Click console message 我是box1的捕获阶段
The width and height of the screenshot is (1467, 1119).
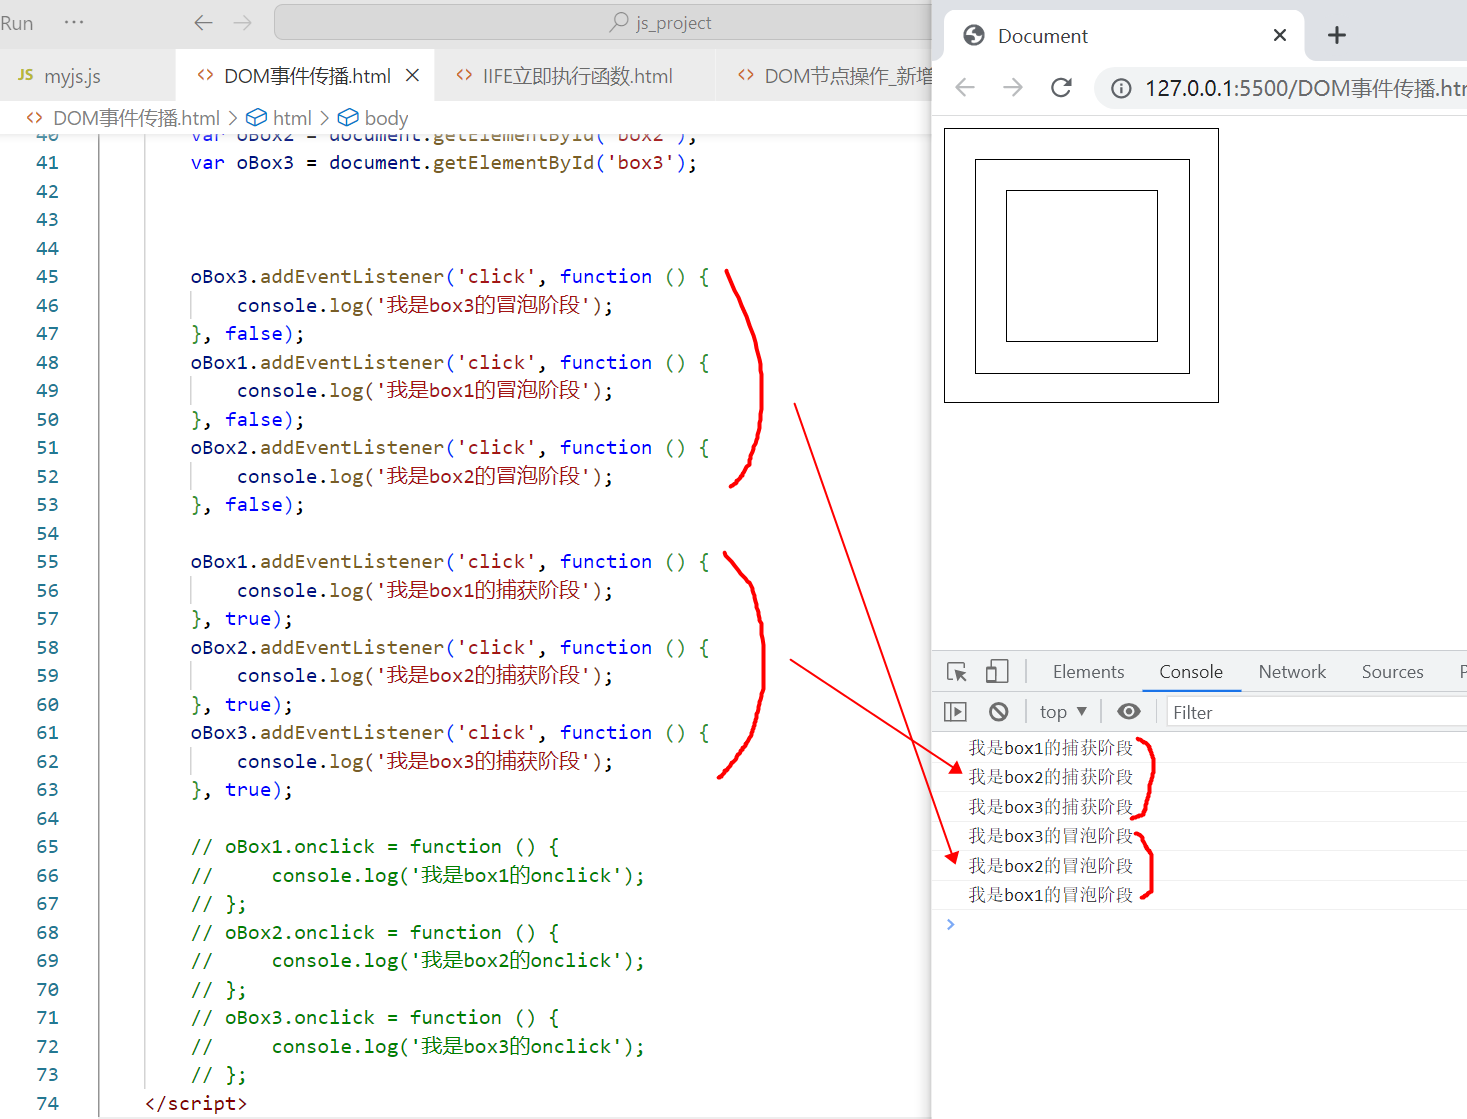click(x=1050, y=747)
